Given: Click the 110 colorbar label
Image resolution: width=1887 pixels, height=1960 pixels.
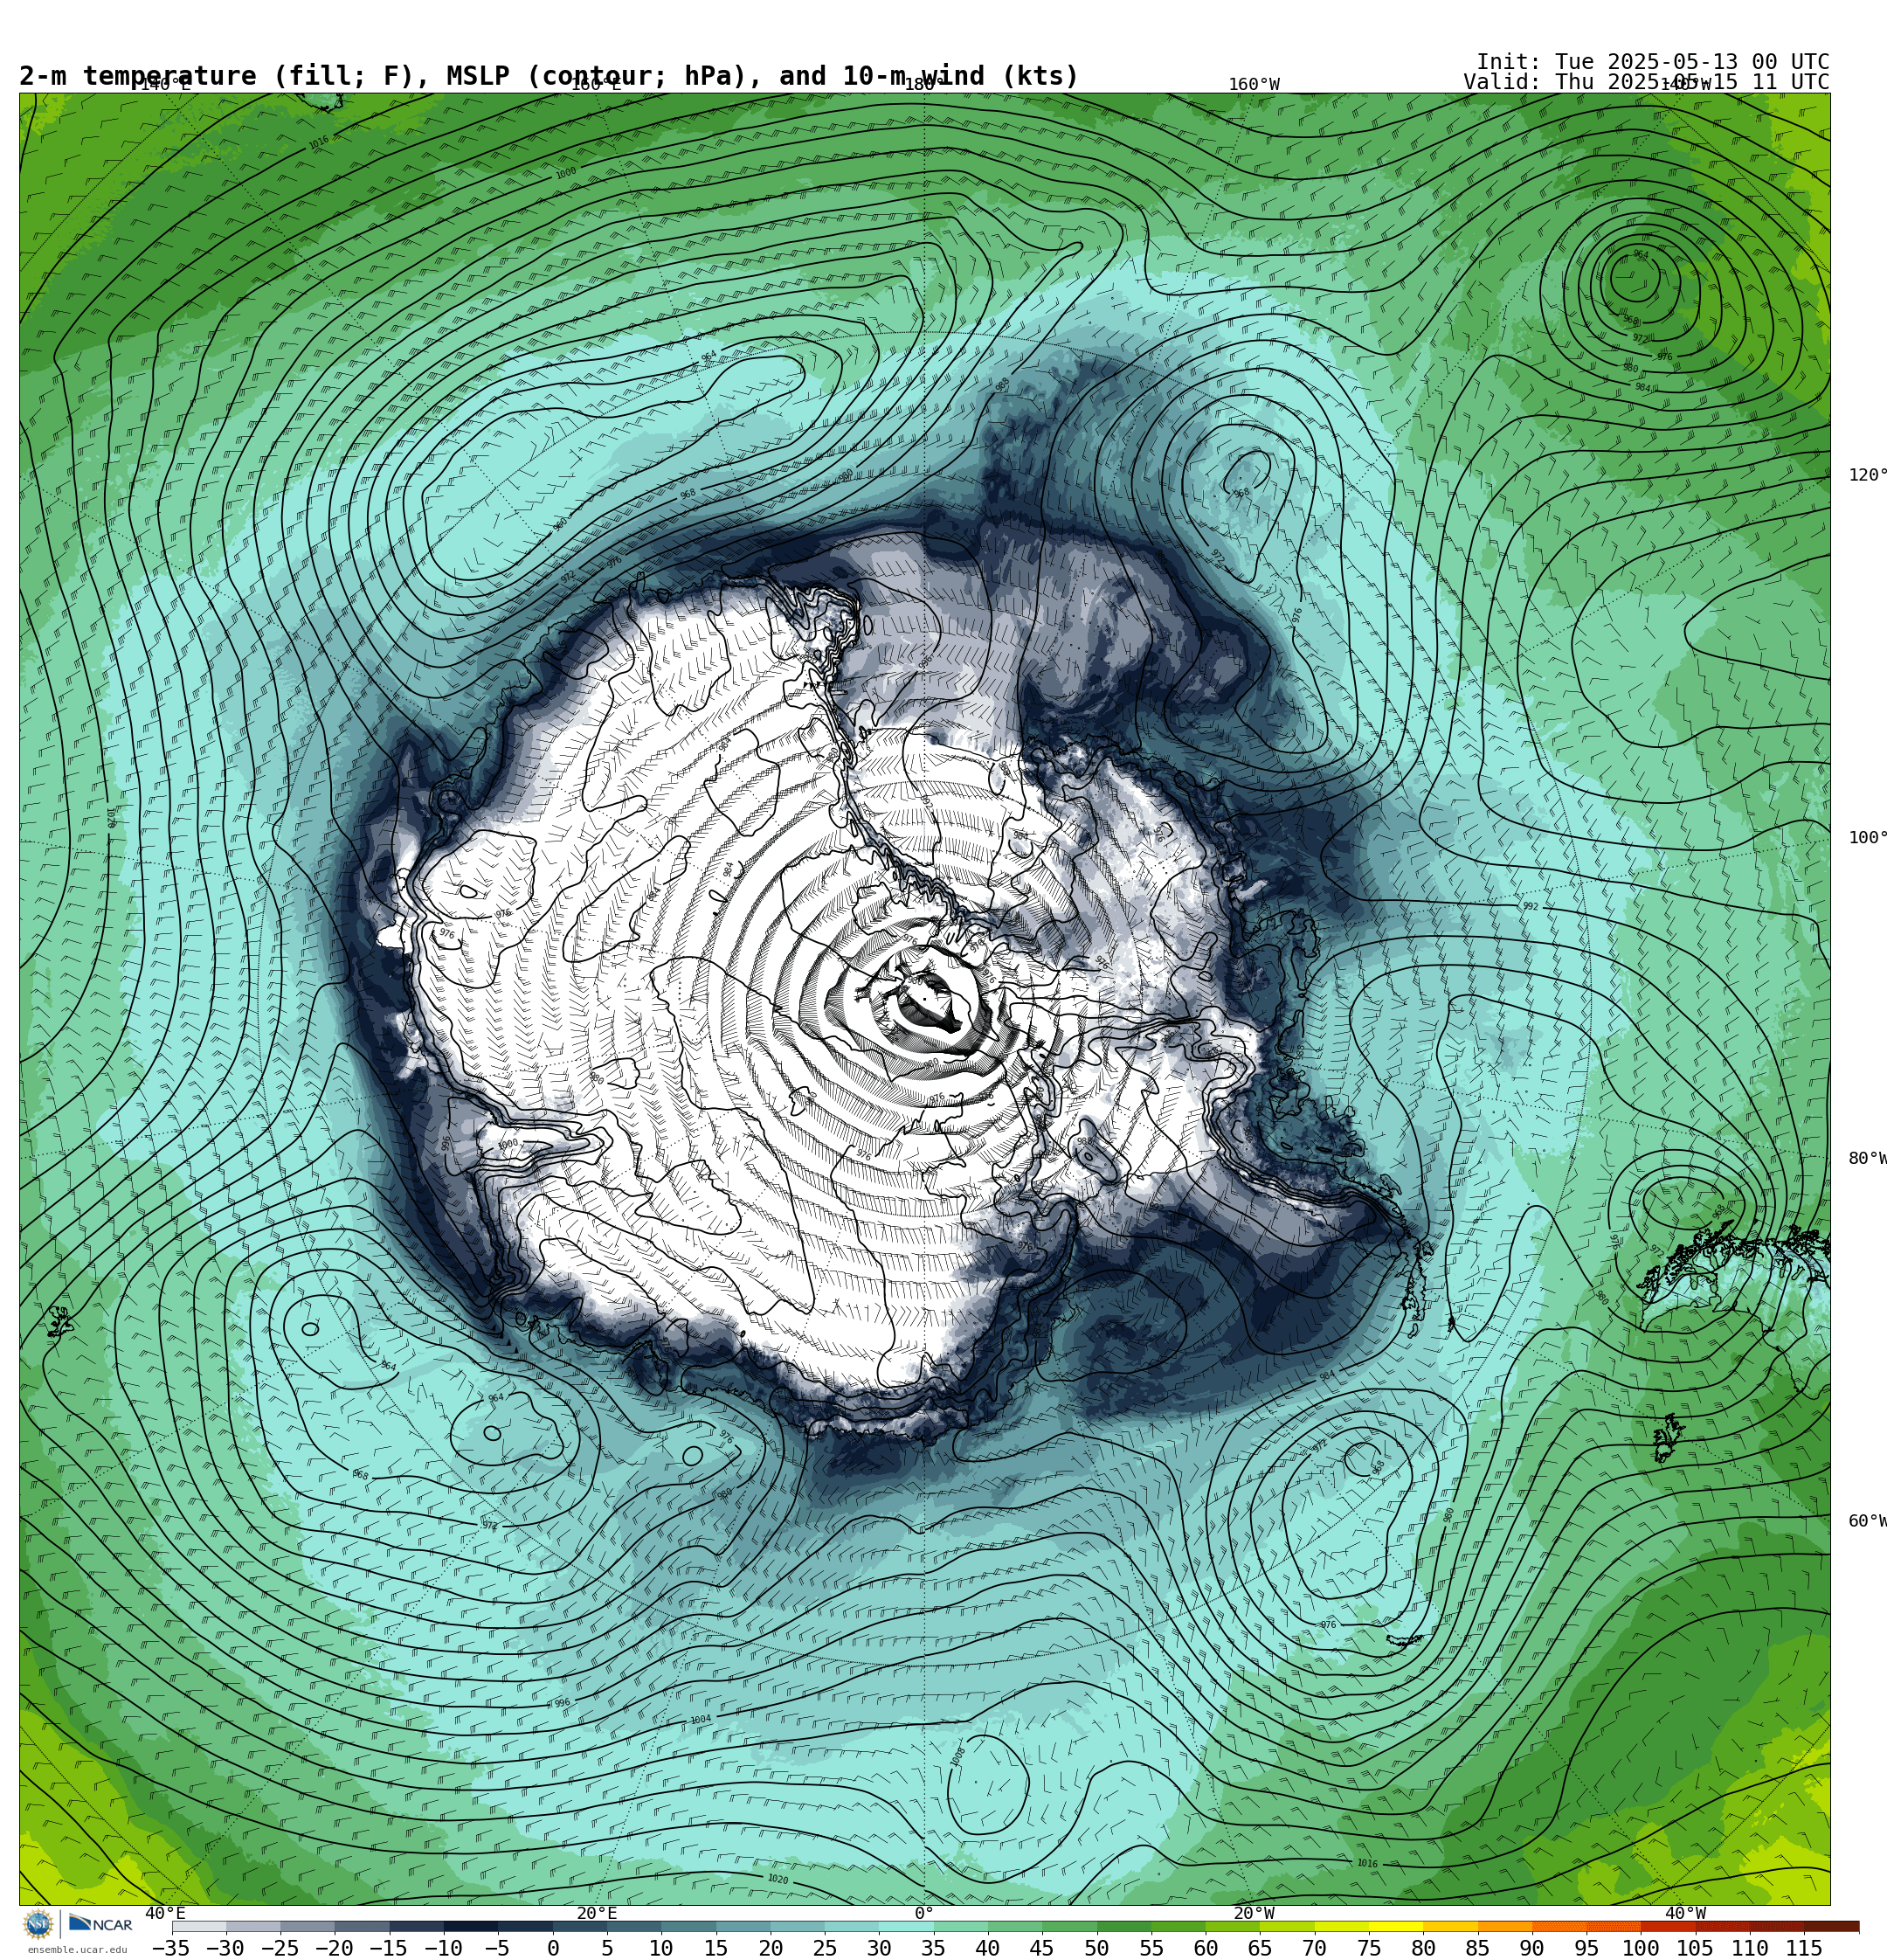Looking at the screenshot, I should [x=1750, y=1948].
